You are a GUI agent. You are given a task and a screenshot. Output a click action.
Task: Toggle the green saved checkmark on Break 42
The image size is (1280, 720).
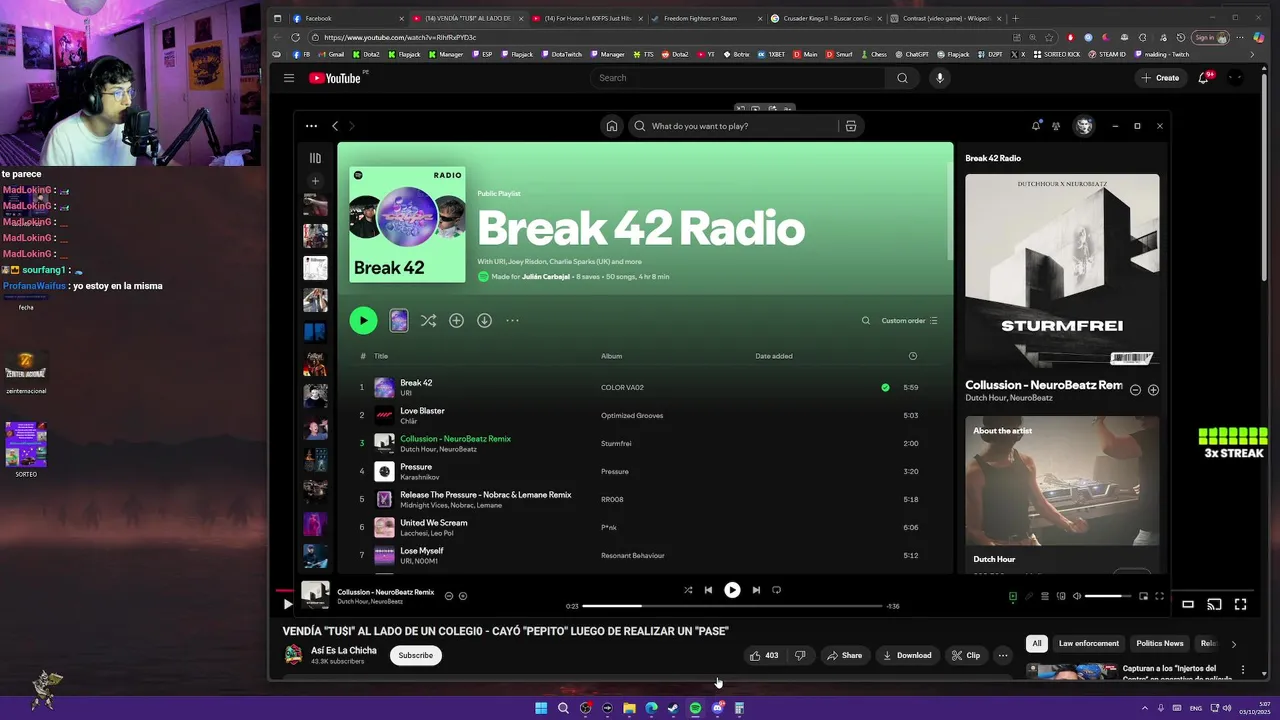[885, 387]
